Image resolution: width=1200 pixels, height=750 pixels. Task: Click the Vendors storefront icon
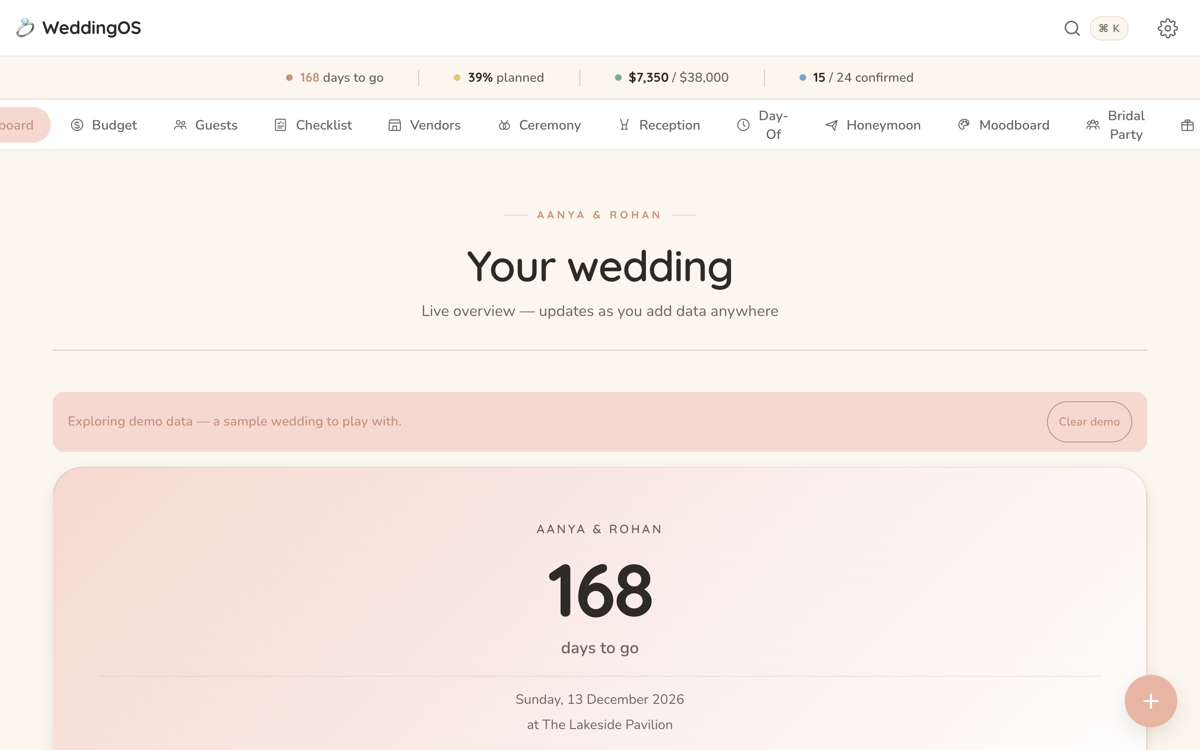pyautogui.click(x=395, y=125)
